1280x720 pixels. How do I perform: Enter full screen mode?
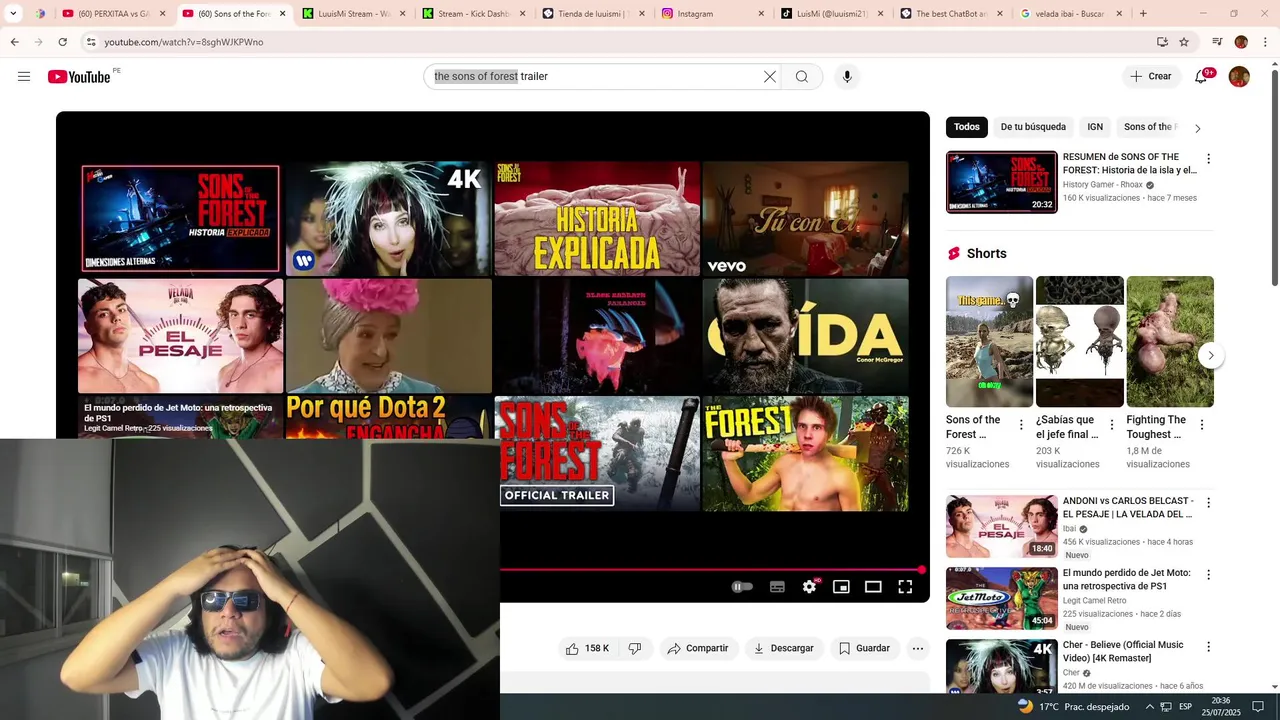tap(905, 587)
